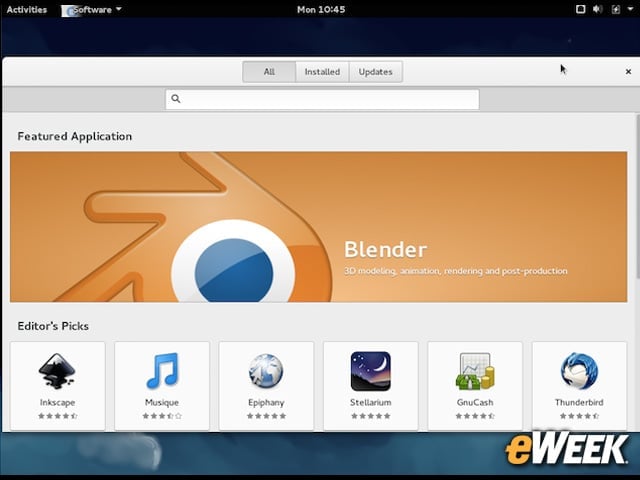This screenshot has height=480, width=640.
Task: Switch to the Updates tab
Action: 376,72
